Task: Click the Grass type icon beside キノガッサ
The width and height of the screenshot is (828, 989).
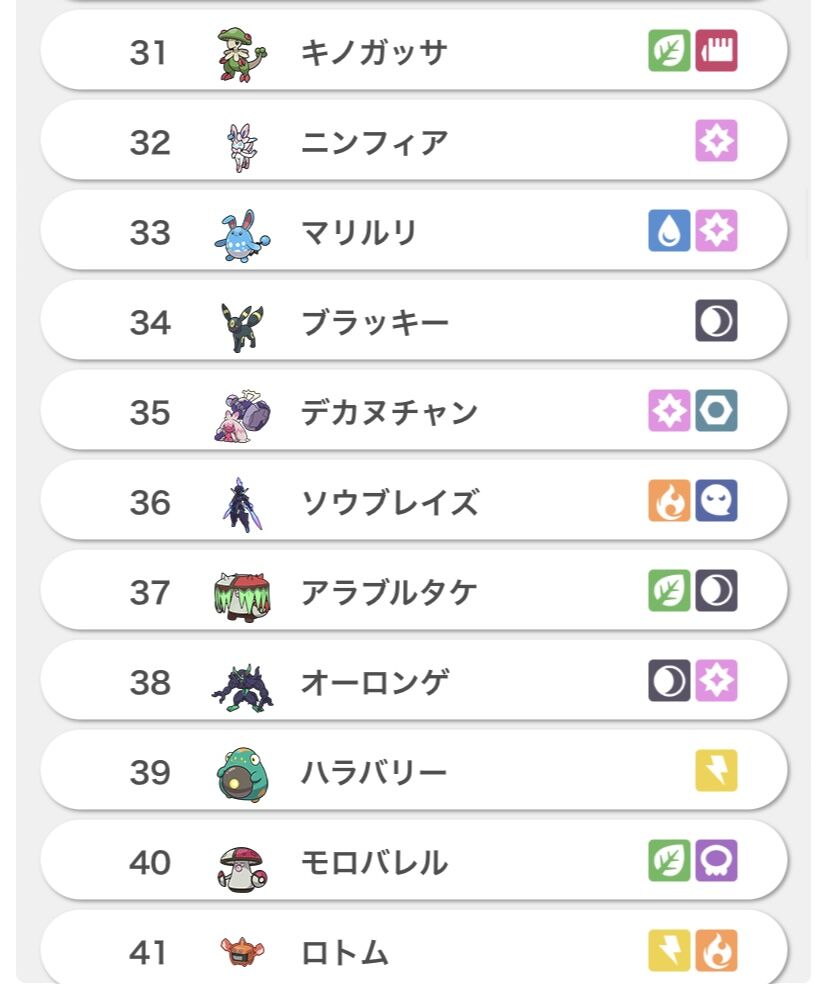Action: coord(669,51)
